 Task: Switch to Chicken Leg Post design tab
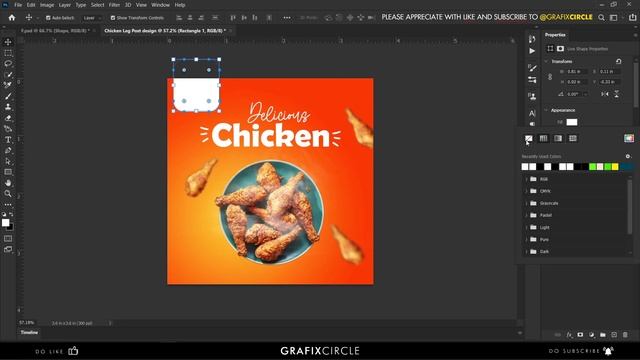point(165,31)
